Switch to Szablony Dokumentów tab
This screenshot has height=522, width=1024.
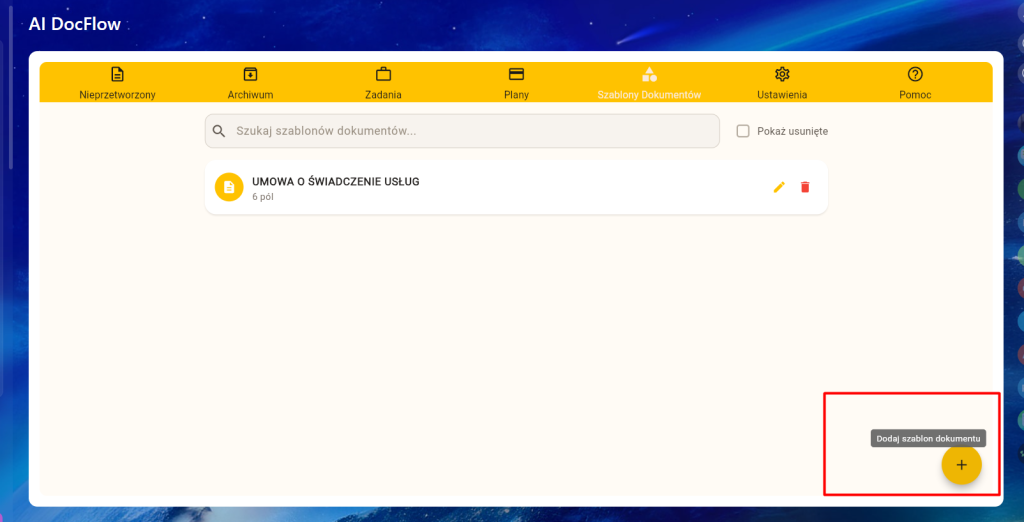click(x=649, y=83)
